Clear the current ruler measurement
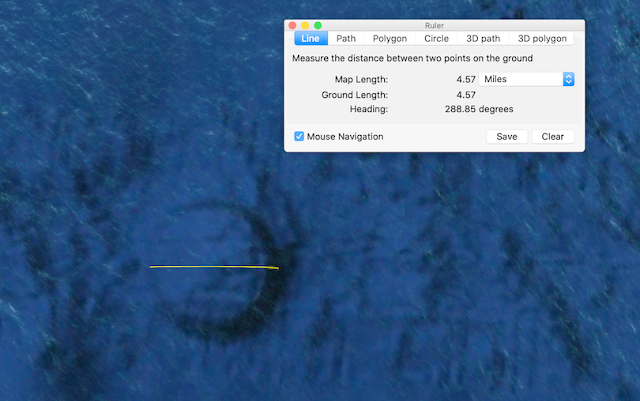This screenshot has height=401, width=640. (553, 136)
